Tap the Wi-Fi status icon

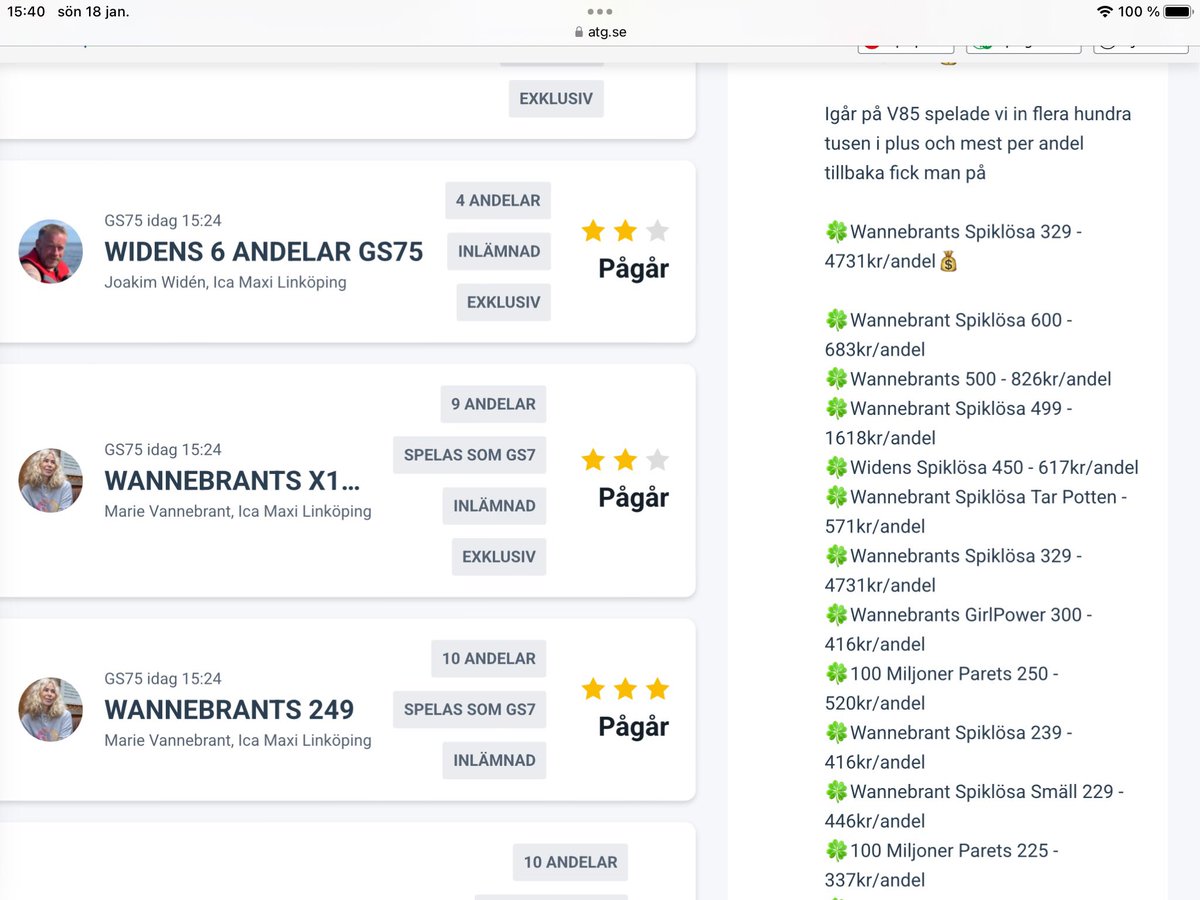1104,12
